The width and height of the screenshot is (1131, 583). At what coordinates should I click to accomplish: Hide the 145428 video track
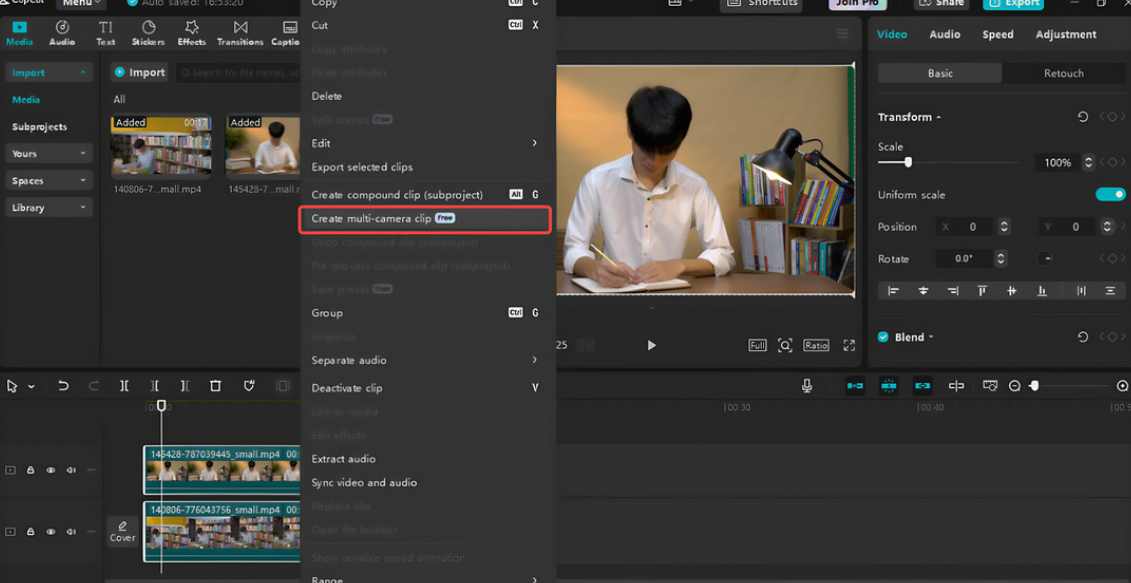click(50, 470)
